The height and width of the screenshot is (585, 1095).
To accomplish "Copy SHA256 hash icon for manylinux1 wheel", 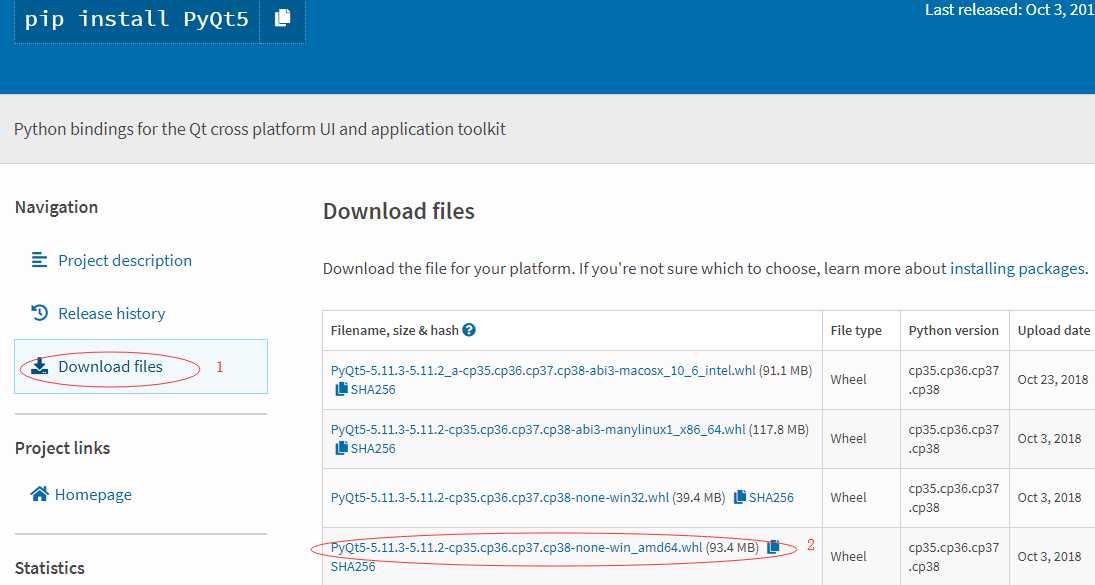I will coord(341,448).
